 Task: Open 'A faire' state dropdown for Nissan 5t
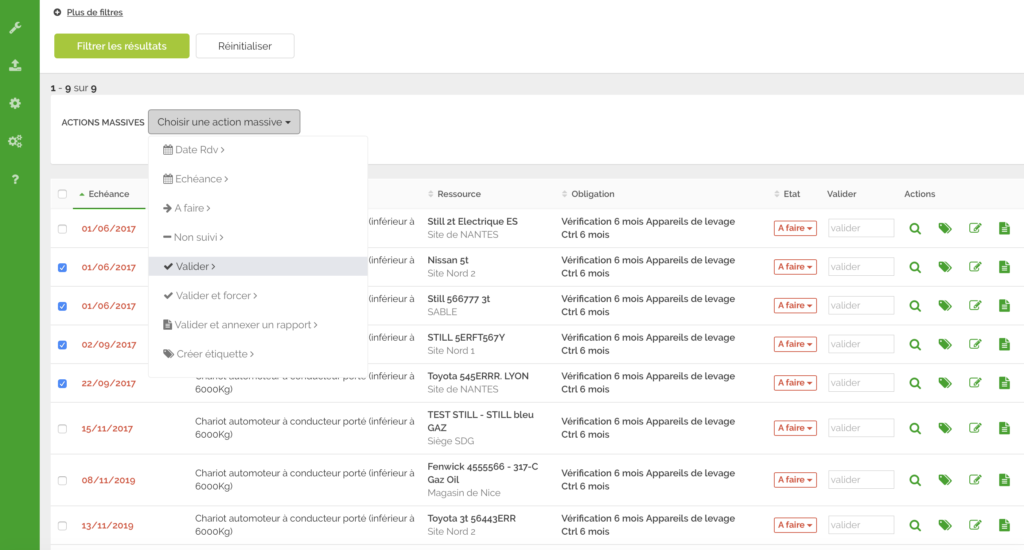click(x=795, y=267)
